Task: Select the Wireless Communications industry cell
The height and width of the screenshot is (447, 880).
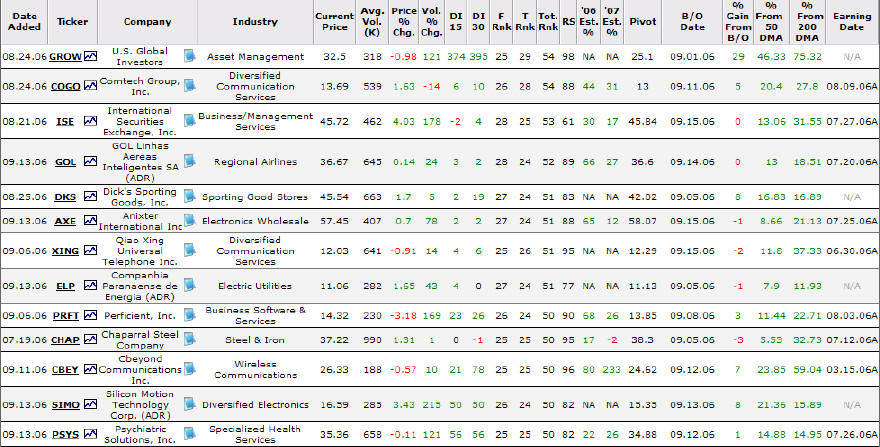Action: point(255,370)
